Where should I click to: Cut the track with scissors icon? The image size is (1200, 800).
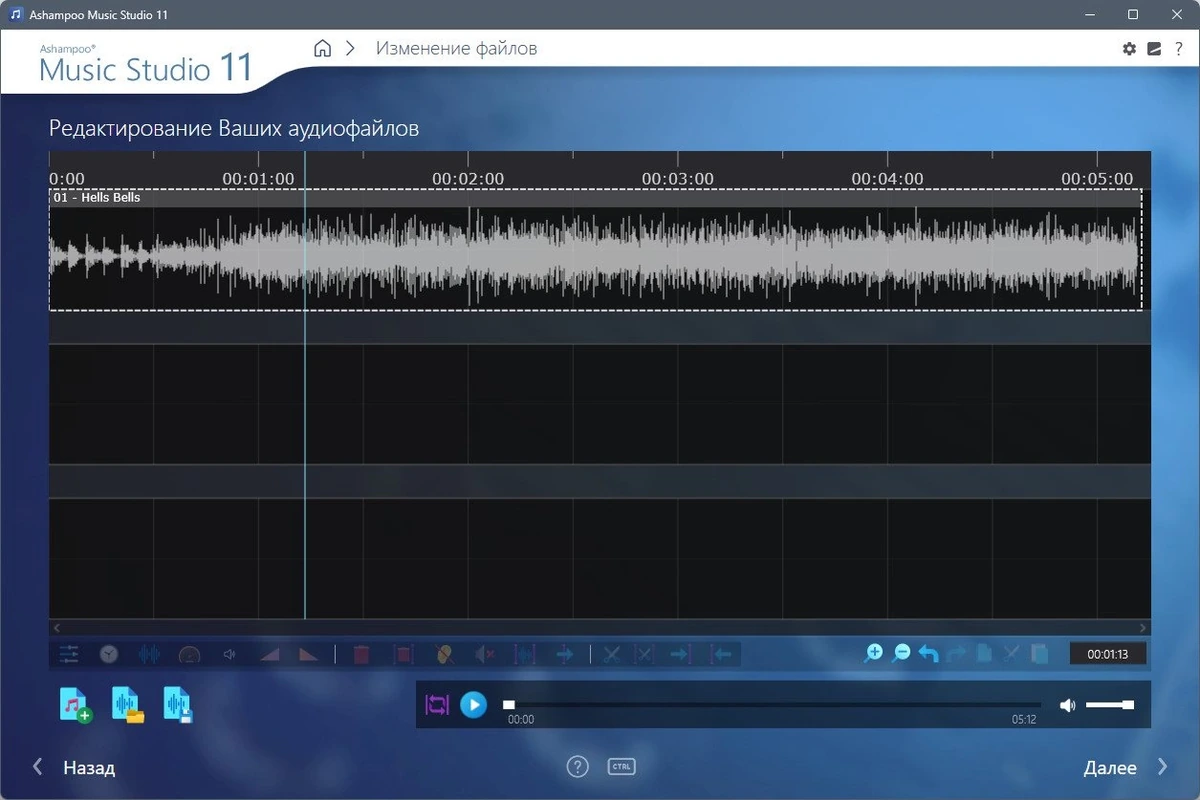[x=613, y=655]
